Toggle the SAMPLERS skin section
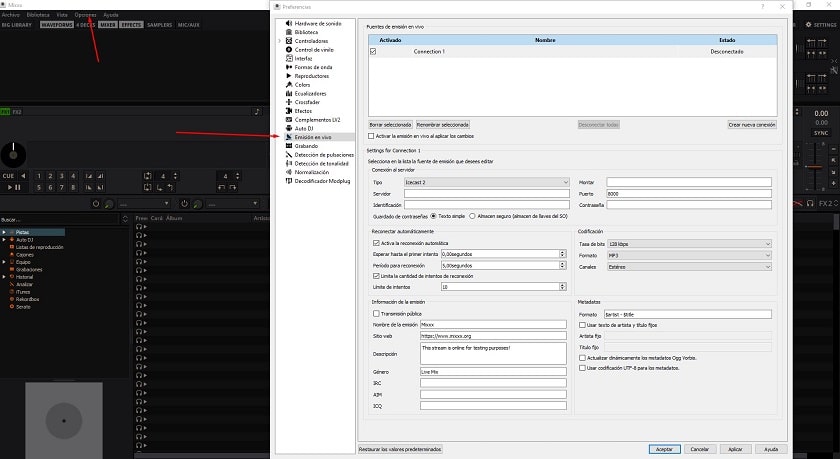 pos(160,25)
